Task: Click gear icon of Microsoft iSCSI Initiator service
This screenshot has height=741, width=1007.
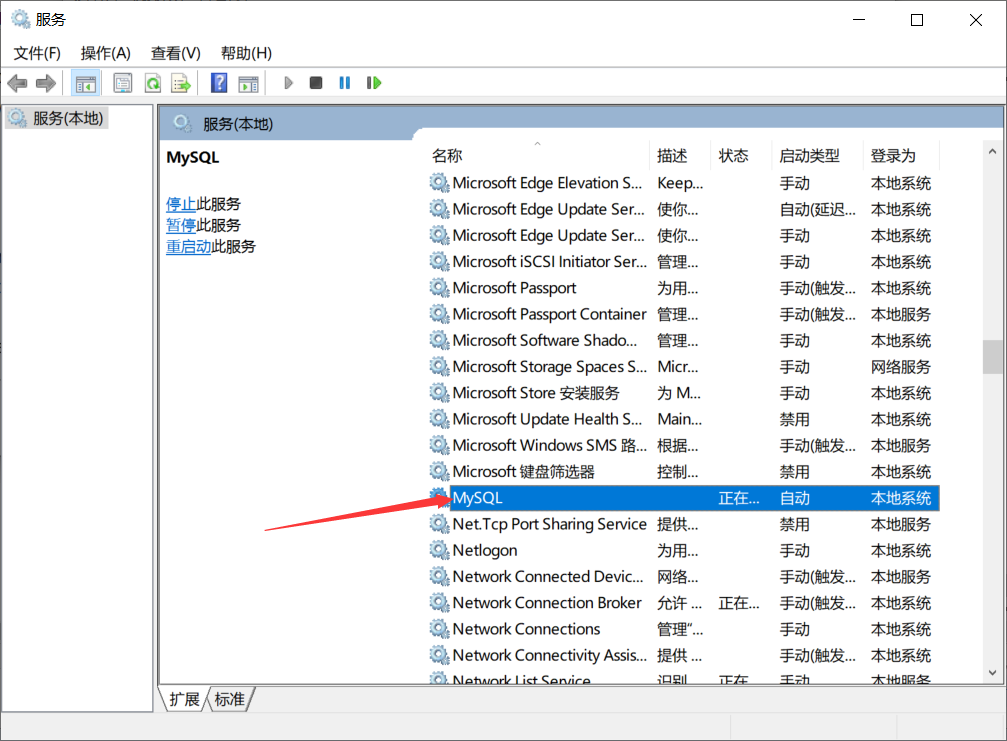Action: [439, 261]
